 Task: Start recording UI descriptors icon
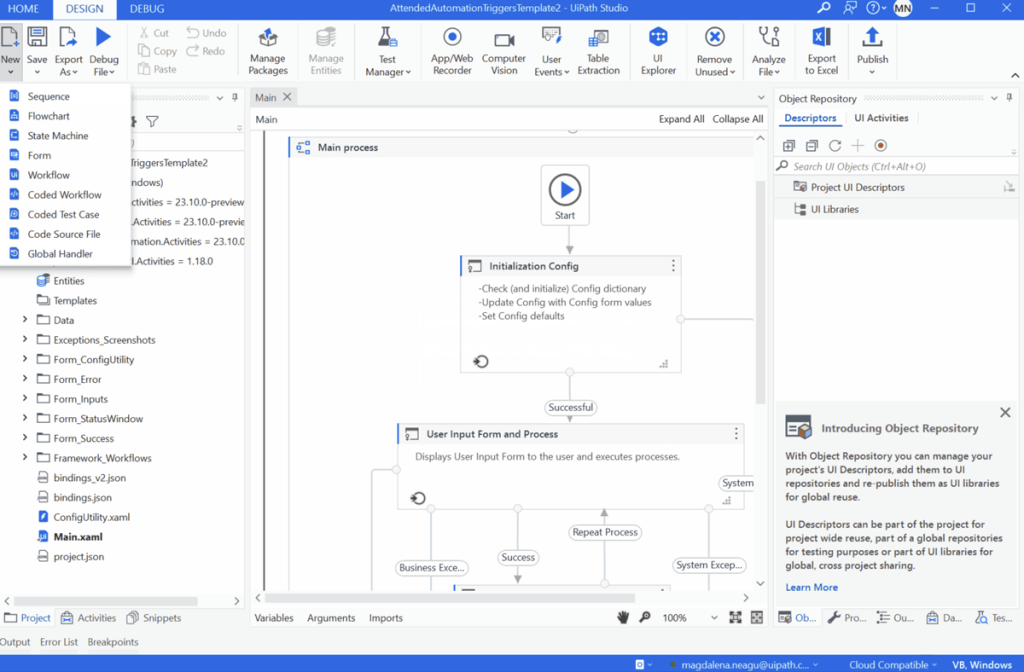880,146
